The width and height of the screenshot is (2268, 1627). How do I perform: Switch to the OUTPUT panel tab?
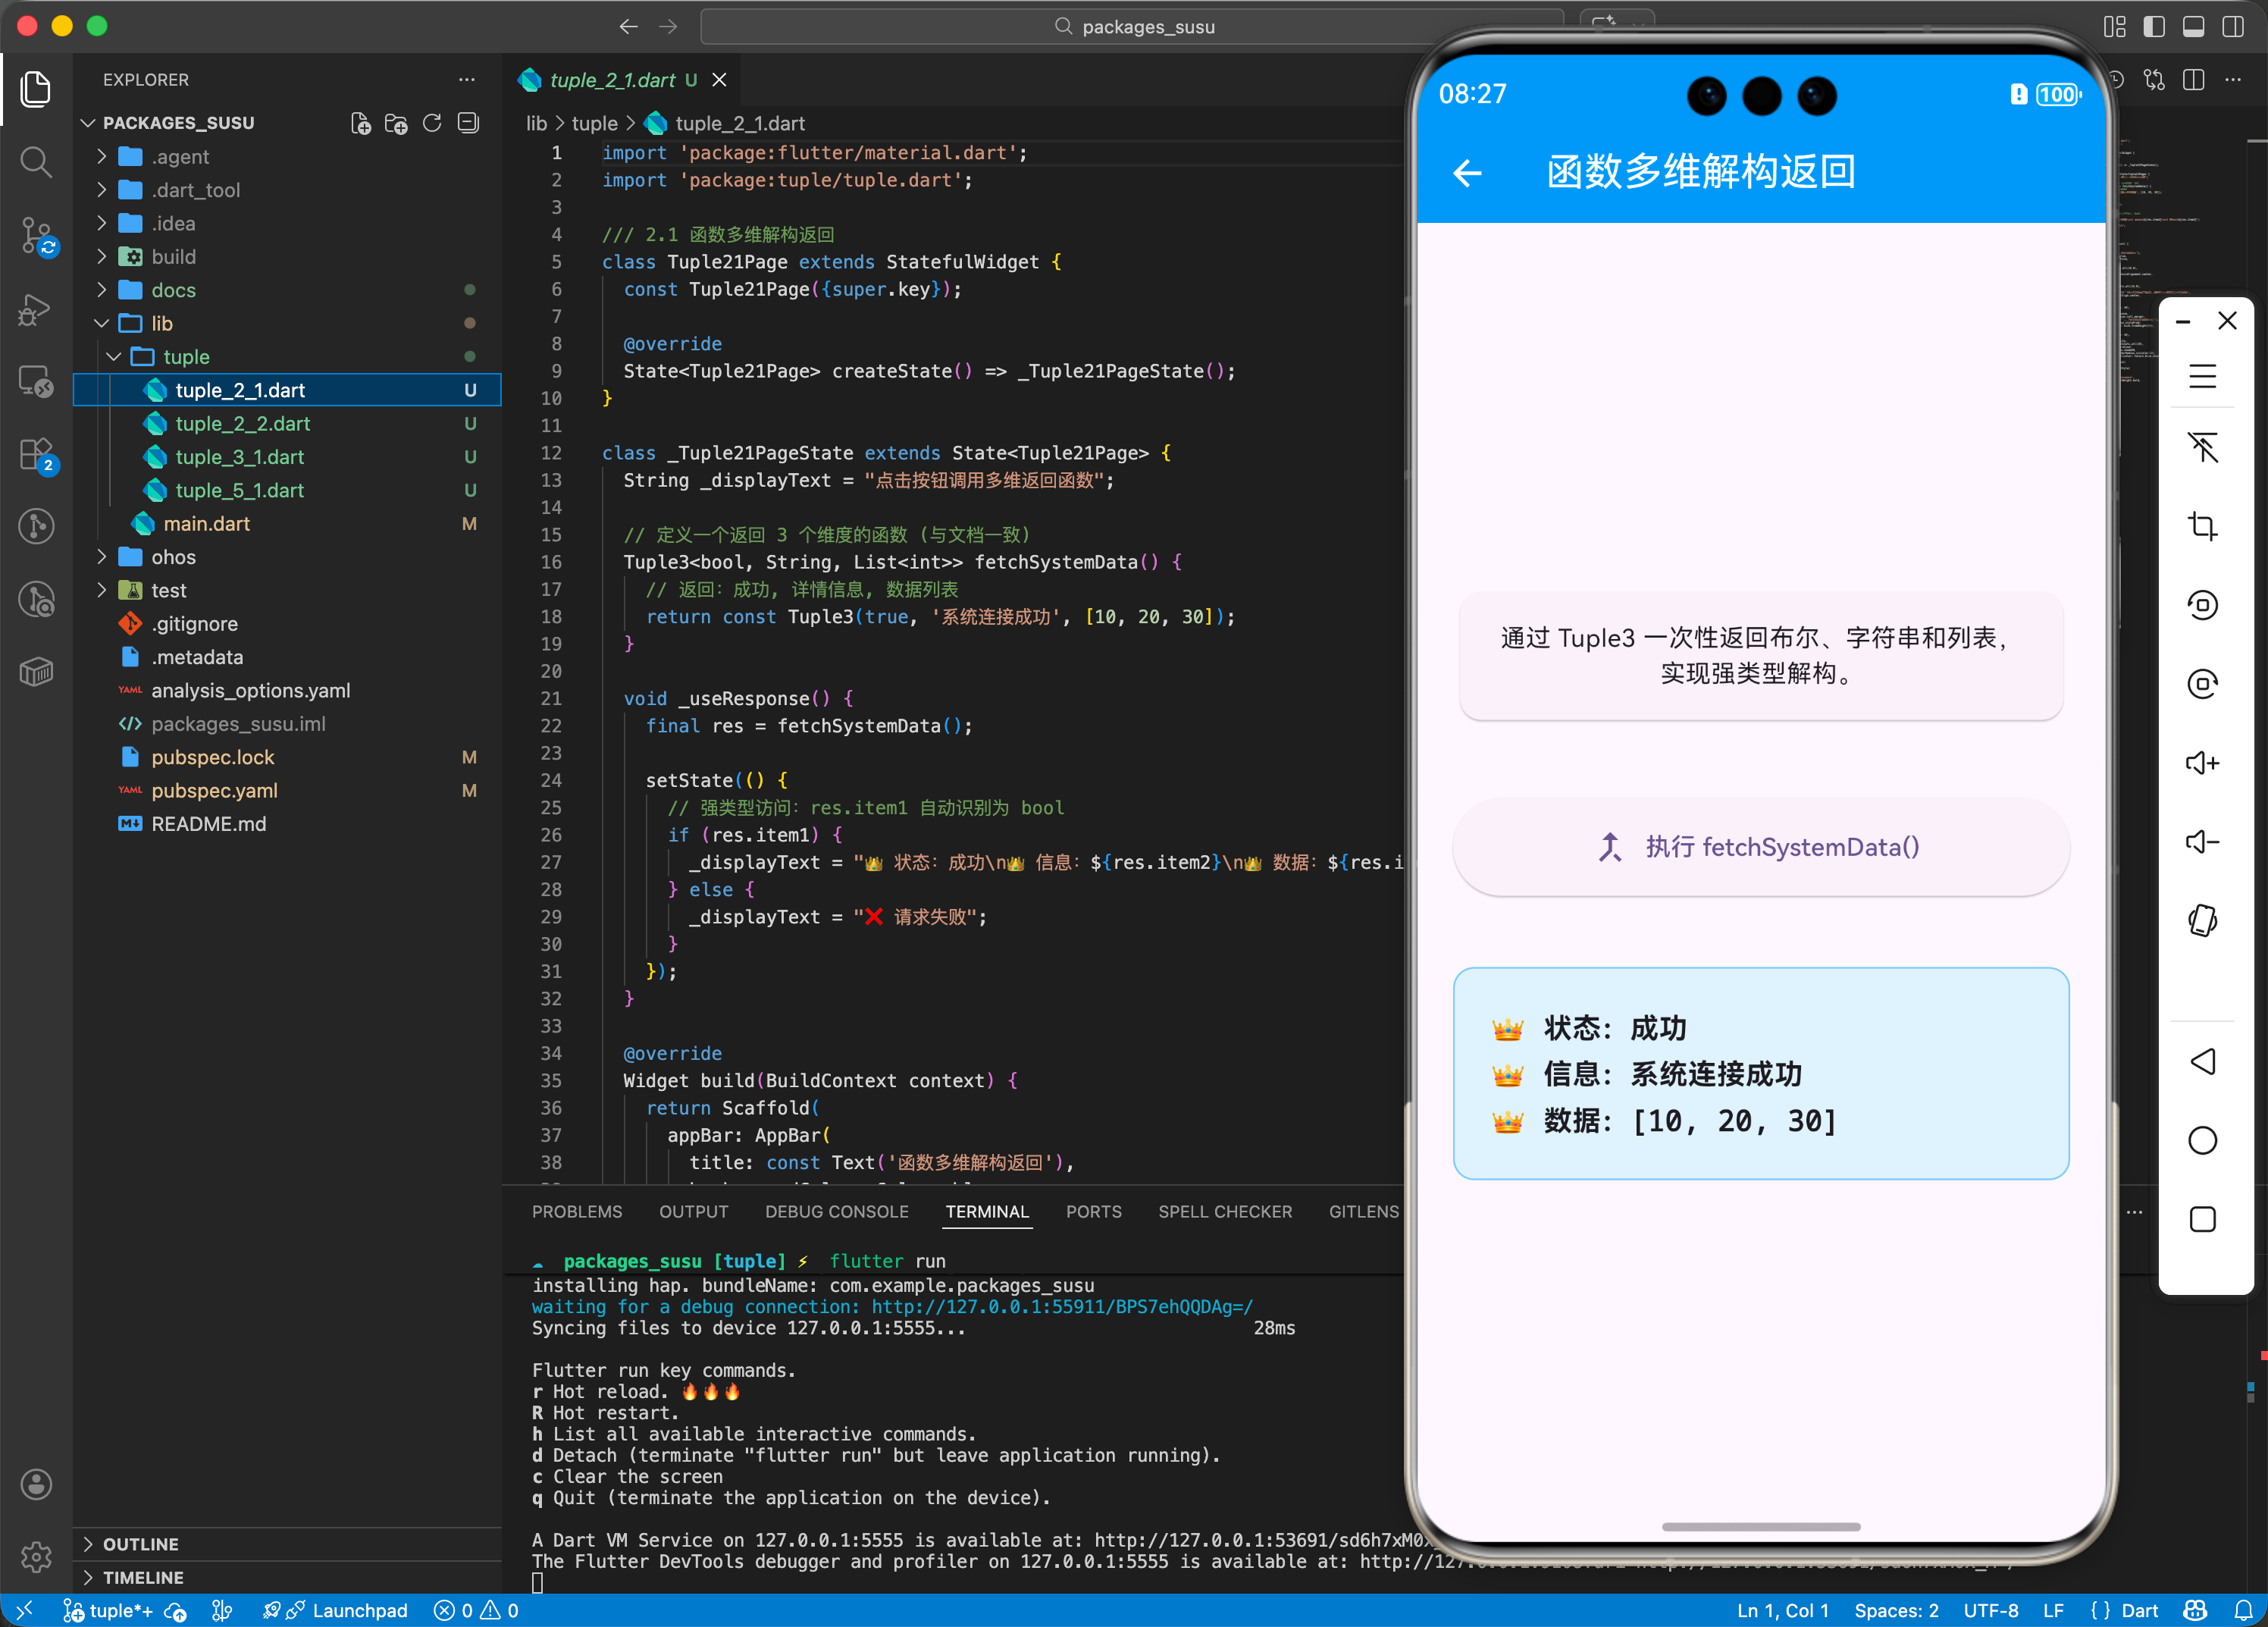694,1212
